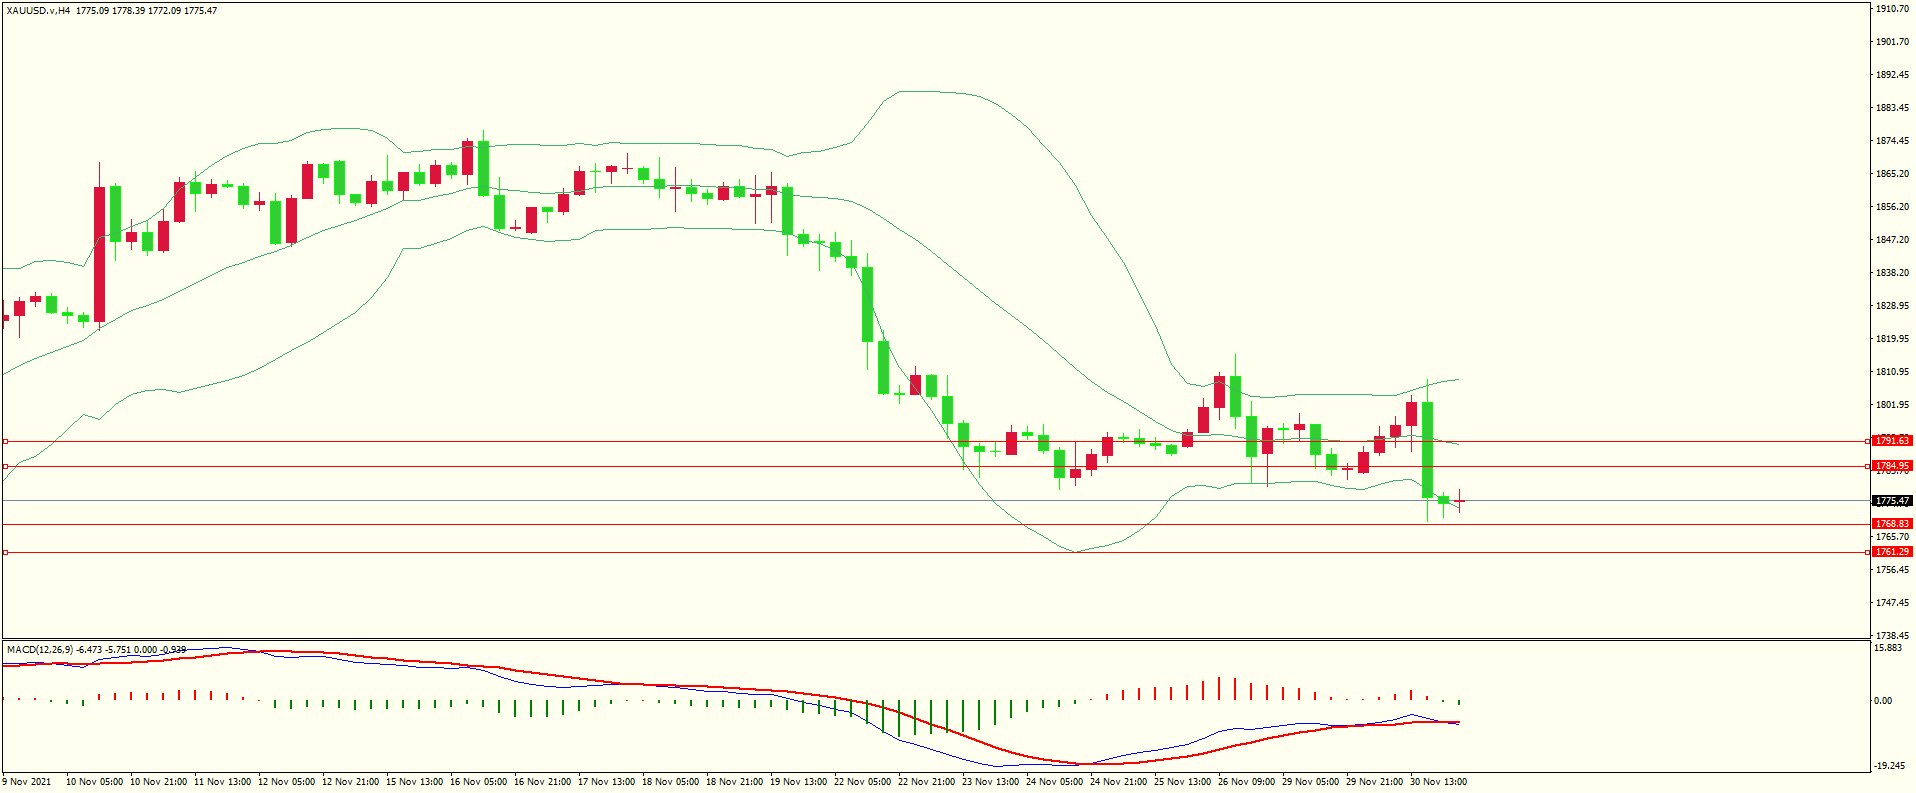Click the 1892.45 price scale value
Viewport: 1916px width, 793px height.
point(1893,75)
